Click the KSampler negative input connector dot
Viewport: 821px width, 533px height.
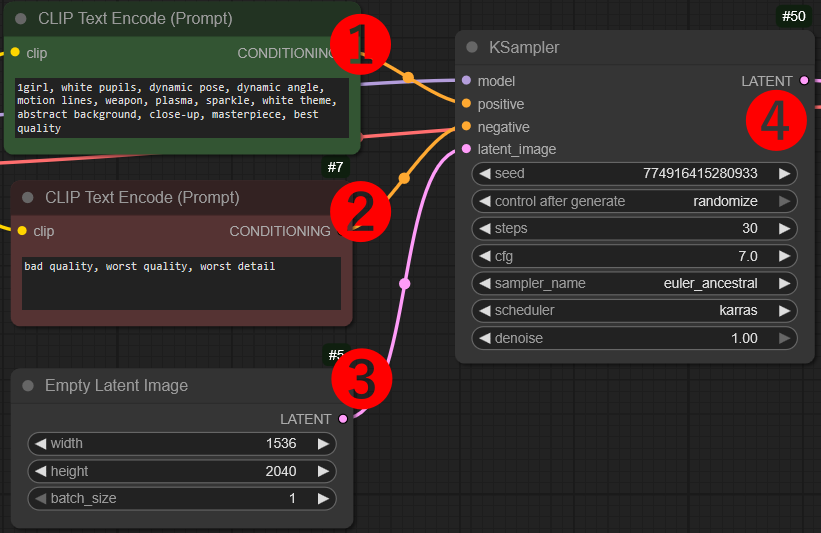(466, 127)
